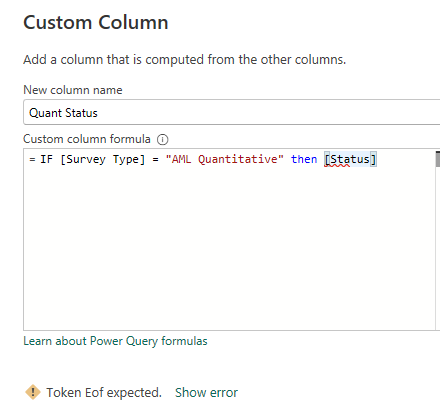This screenshot has height=413, width=440.
Task: Click the New column name input field
Action: pyautogui.click(x=232, y=112)
